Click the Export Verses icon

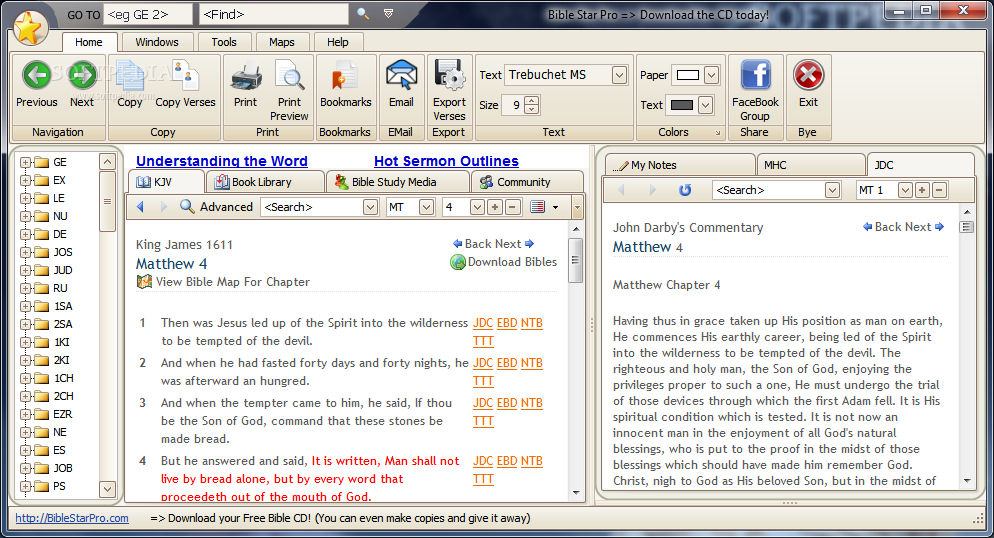pos(449,77)
